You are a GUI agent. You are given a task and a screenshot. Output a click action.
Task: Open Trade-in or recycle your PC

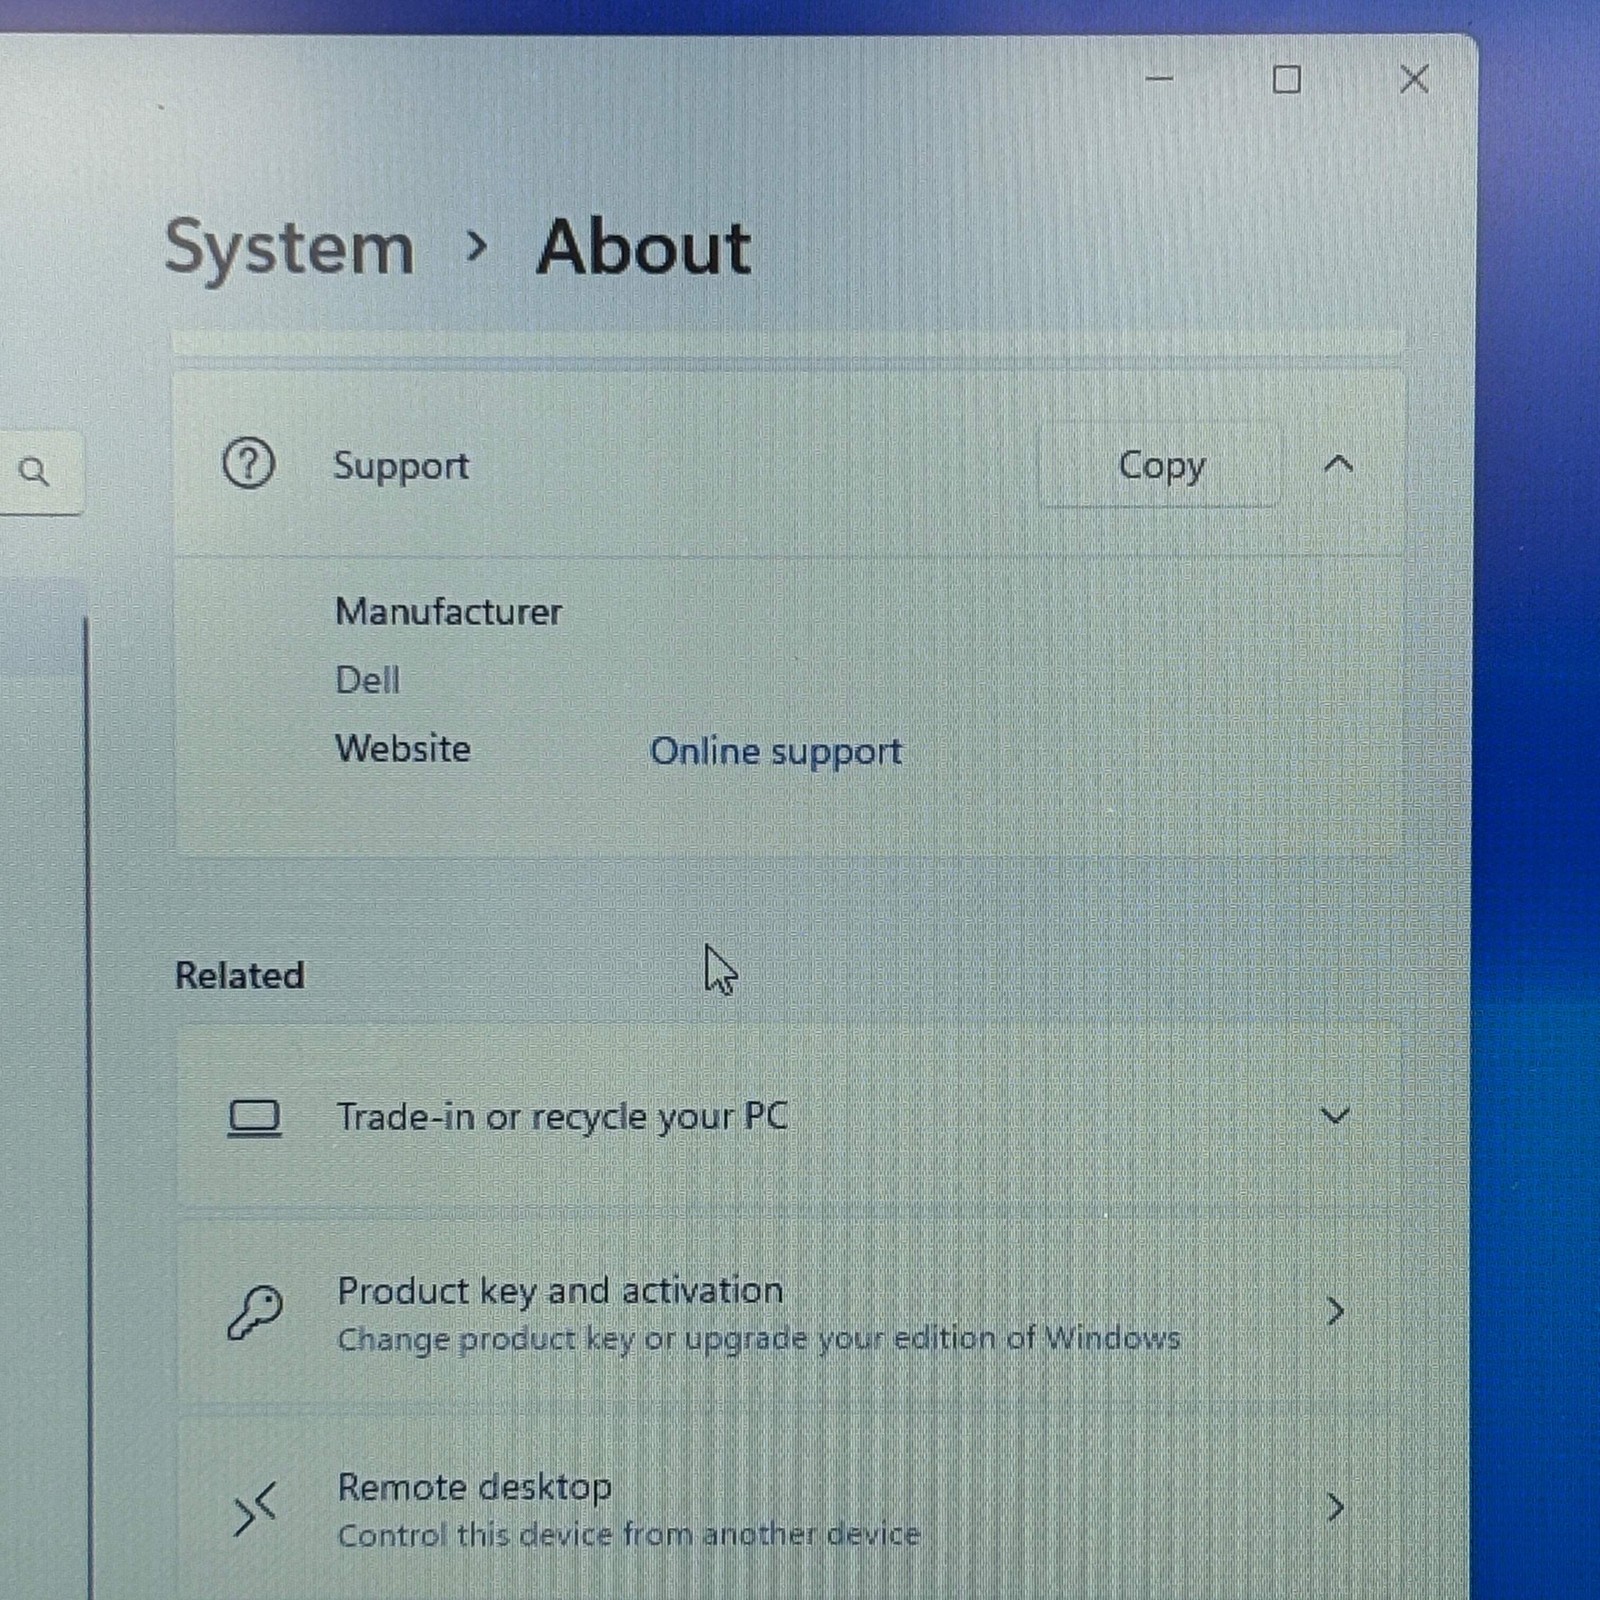click(561, 1118)
